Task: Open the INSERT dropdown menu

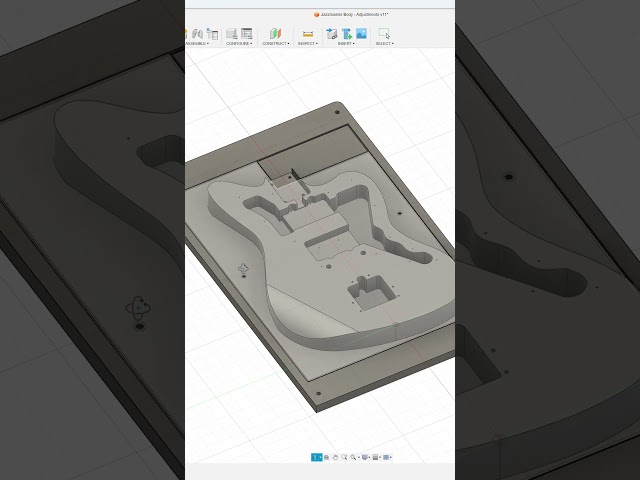Action: pos(346,43)
